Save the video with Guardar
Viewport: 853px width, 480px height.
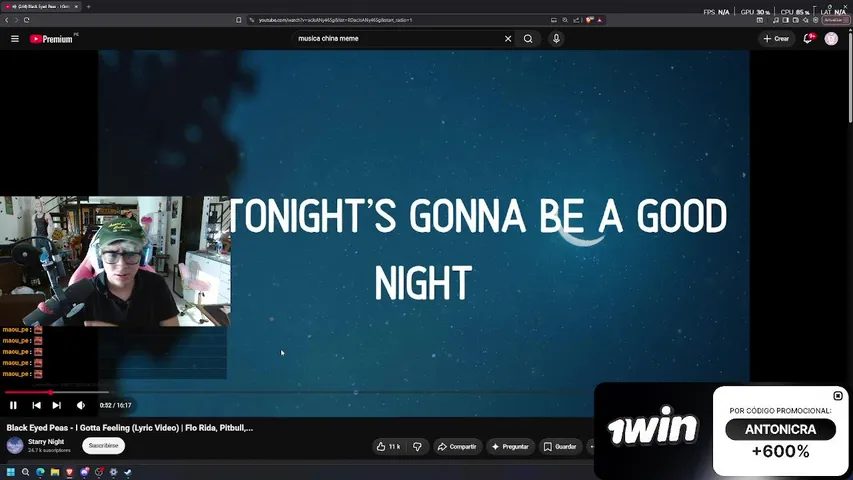click(x=560, y=447)
